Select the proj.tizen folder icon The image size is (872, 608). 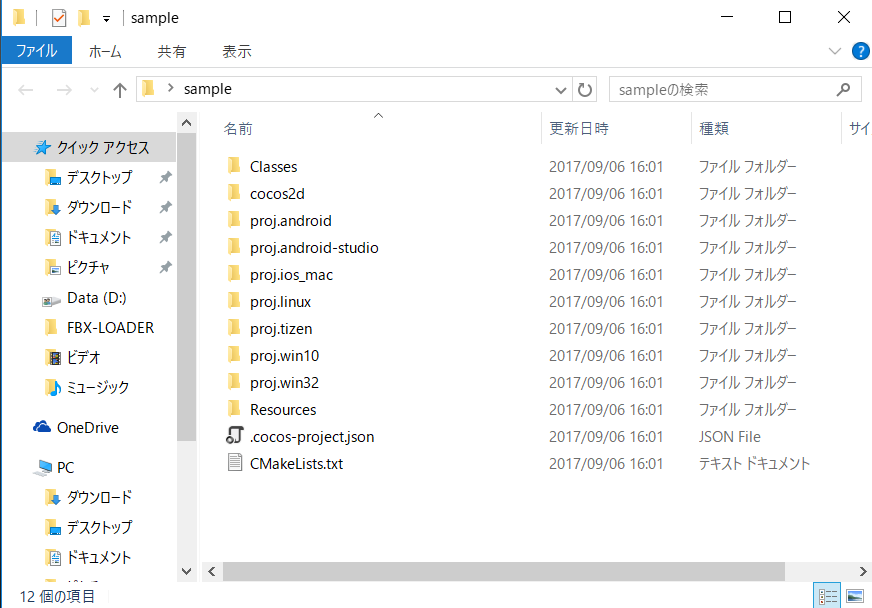234,328
